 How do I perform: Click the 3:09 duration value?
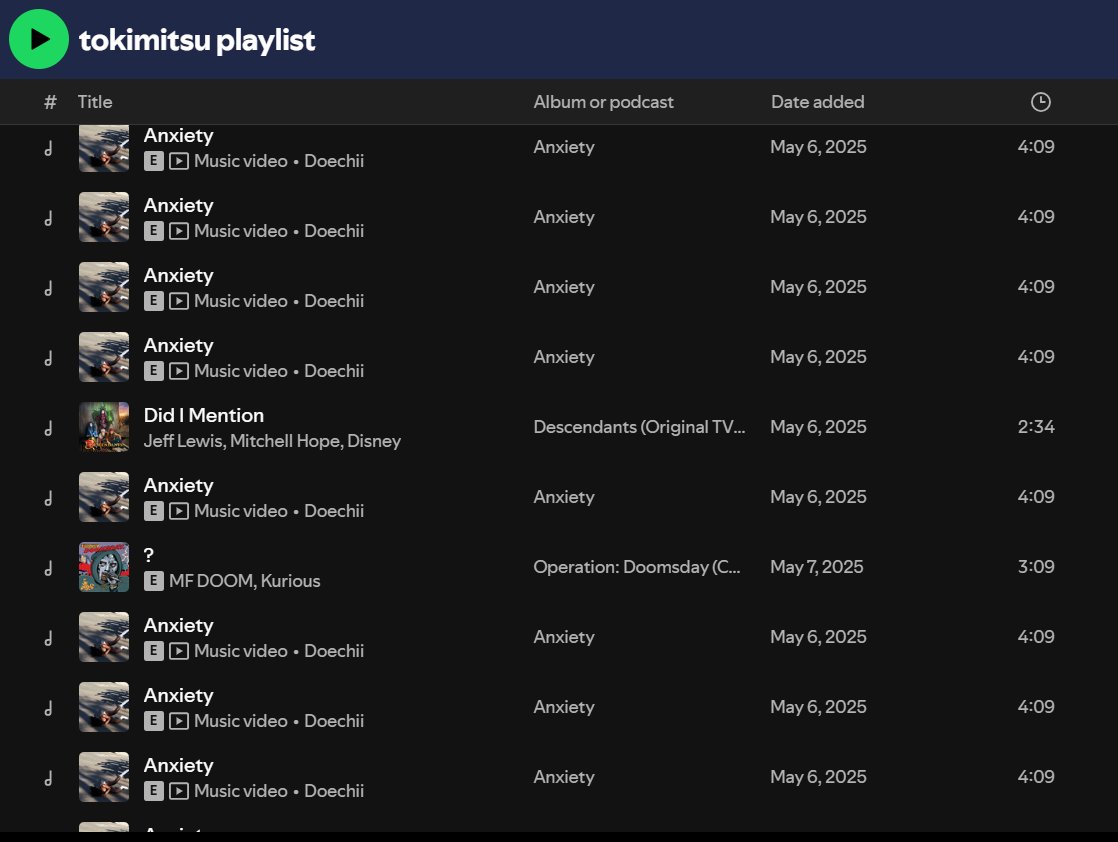click(x=1035, y=567)
